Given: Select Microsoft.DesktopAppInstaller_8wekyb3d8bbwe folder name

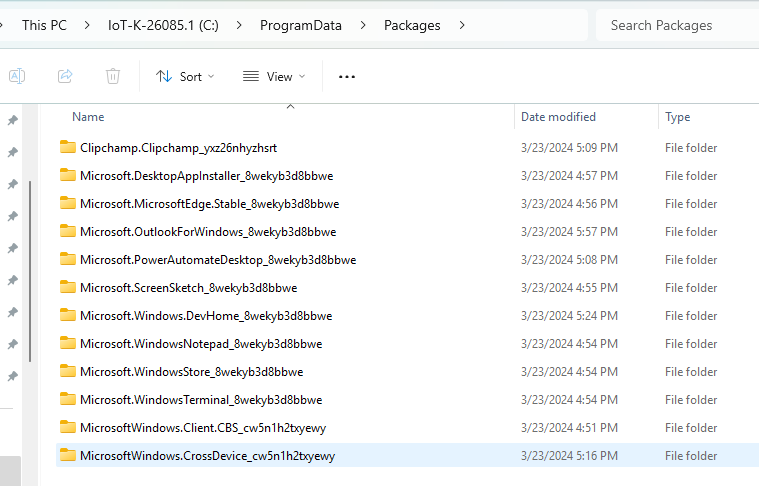Looking at the screenshot, I should click(x=207, y=176).
